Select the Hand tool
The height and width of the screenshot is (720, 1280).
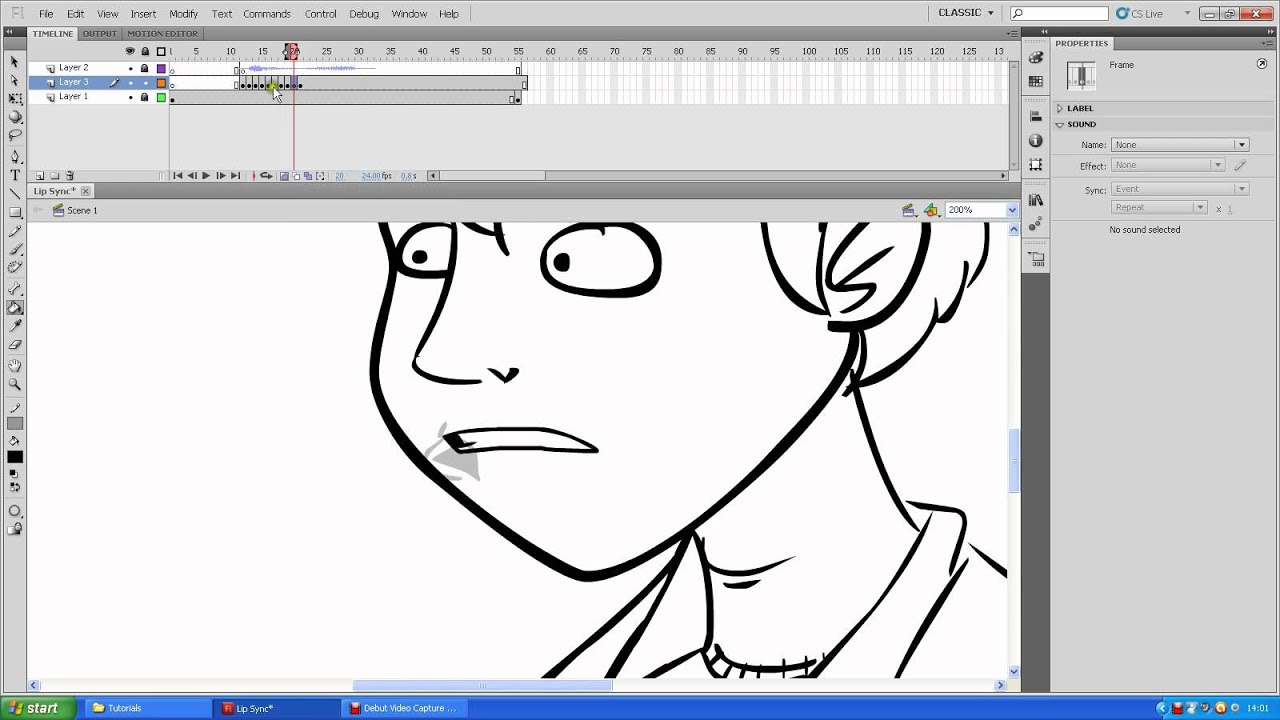pyautogui.click(x=15, y=366)
